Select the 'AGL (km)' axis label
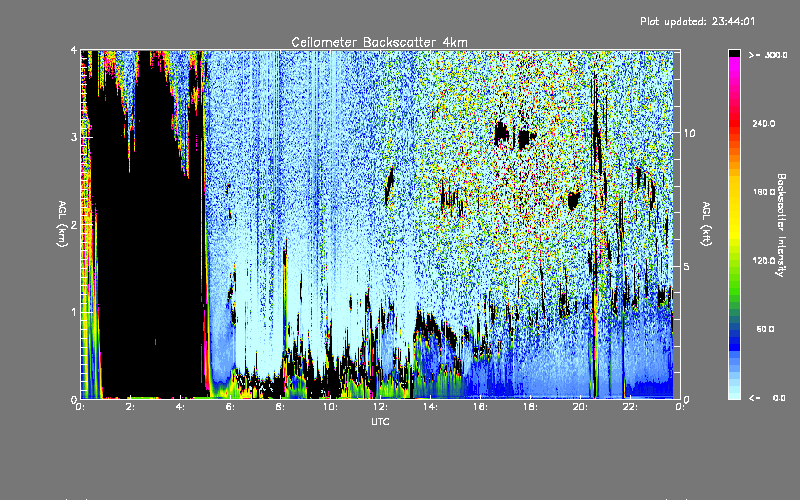 (x=62, y=224)
